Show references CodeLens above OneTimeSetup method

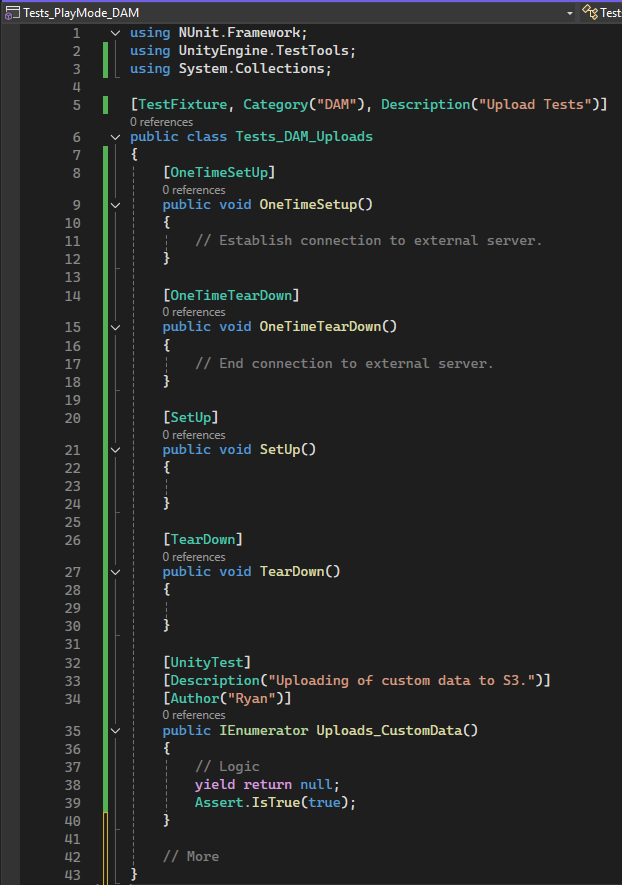point(194,190)
